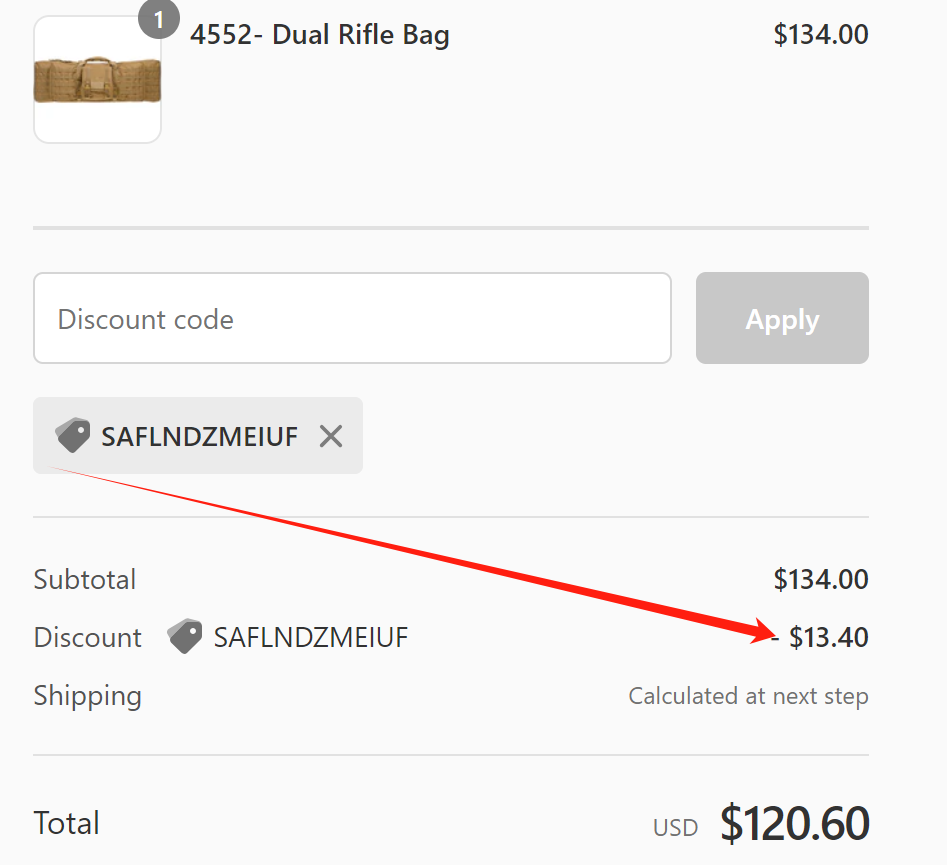Screen dimensions: 947x865
Task: Click the Total label
Action: (x=66, y=823)
